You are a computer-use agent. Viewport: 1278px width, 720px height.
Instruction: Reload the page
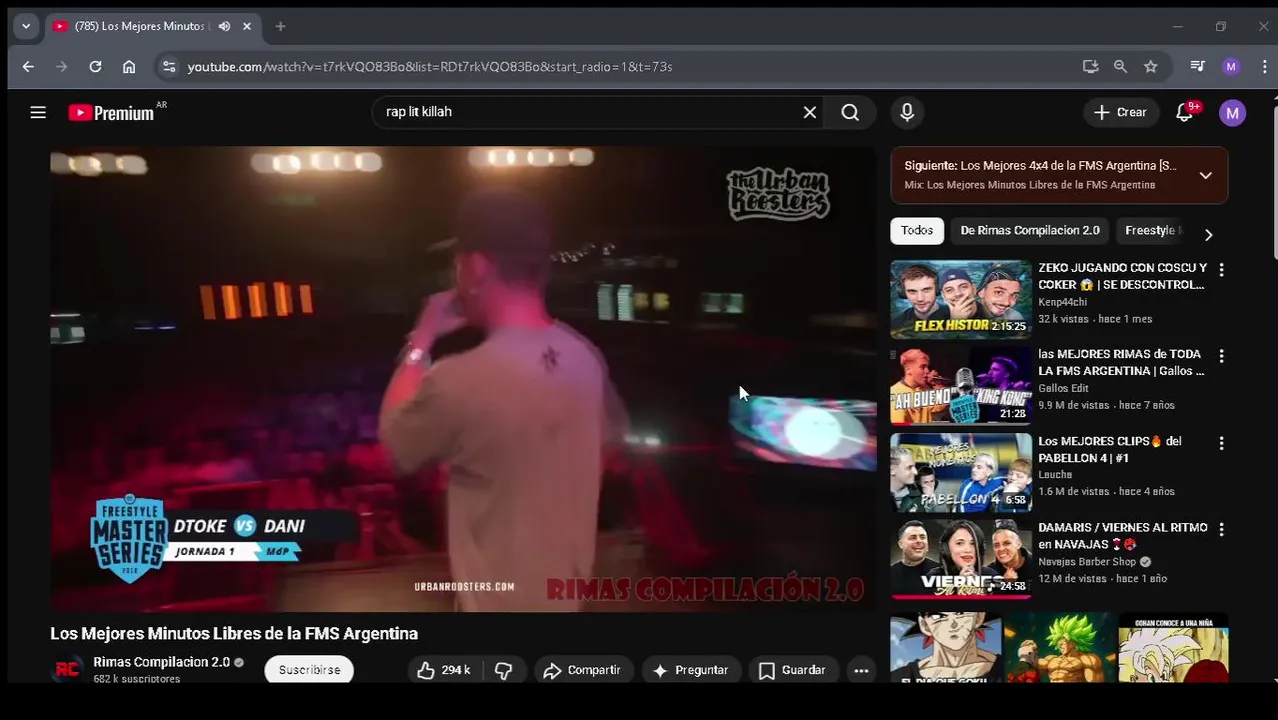pyautogui.click(x=95, y=66)
